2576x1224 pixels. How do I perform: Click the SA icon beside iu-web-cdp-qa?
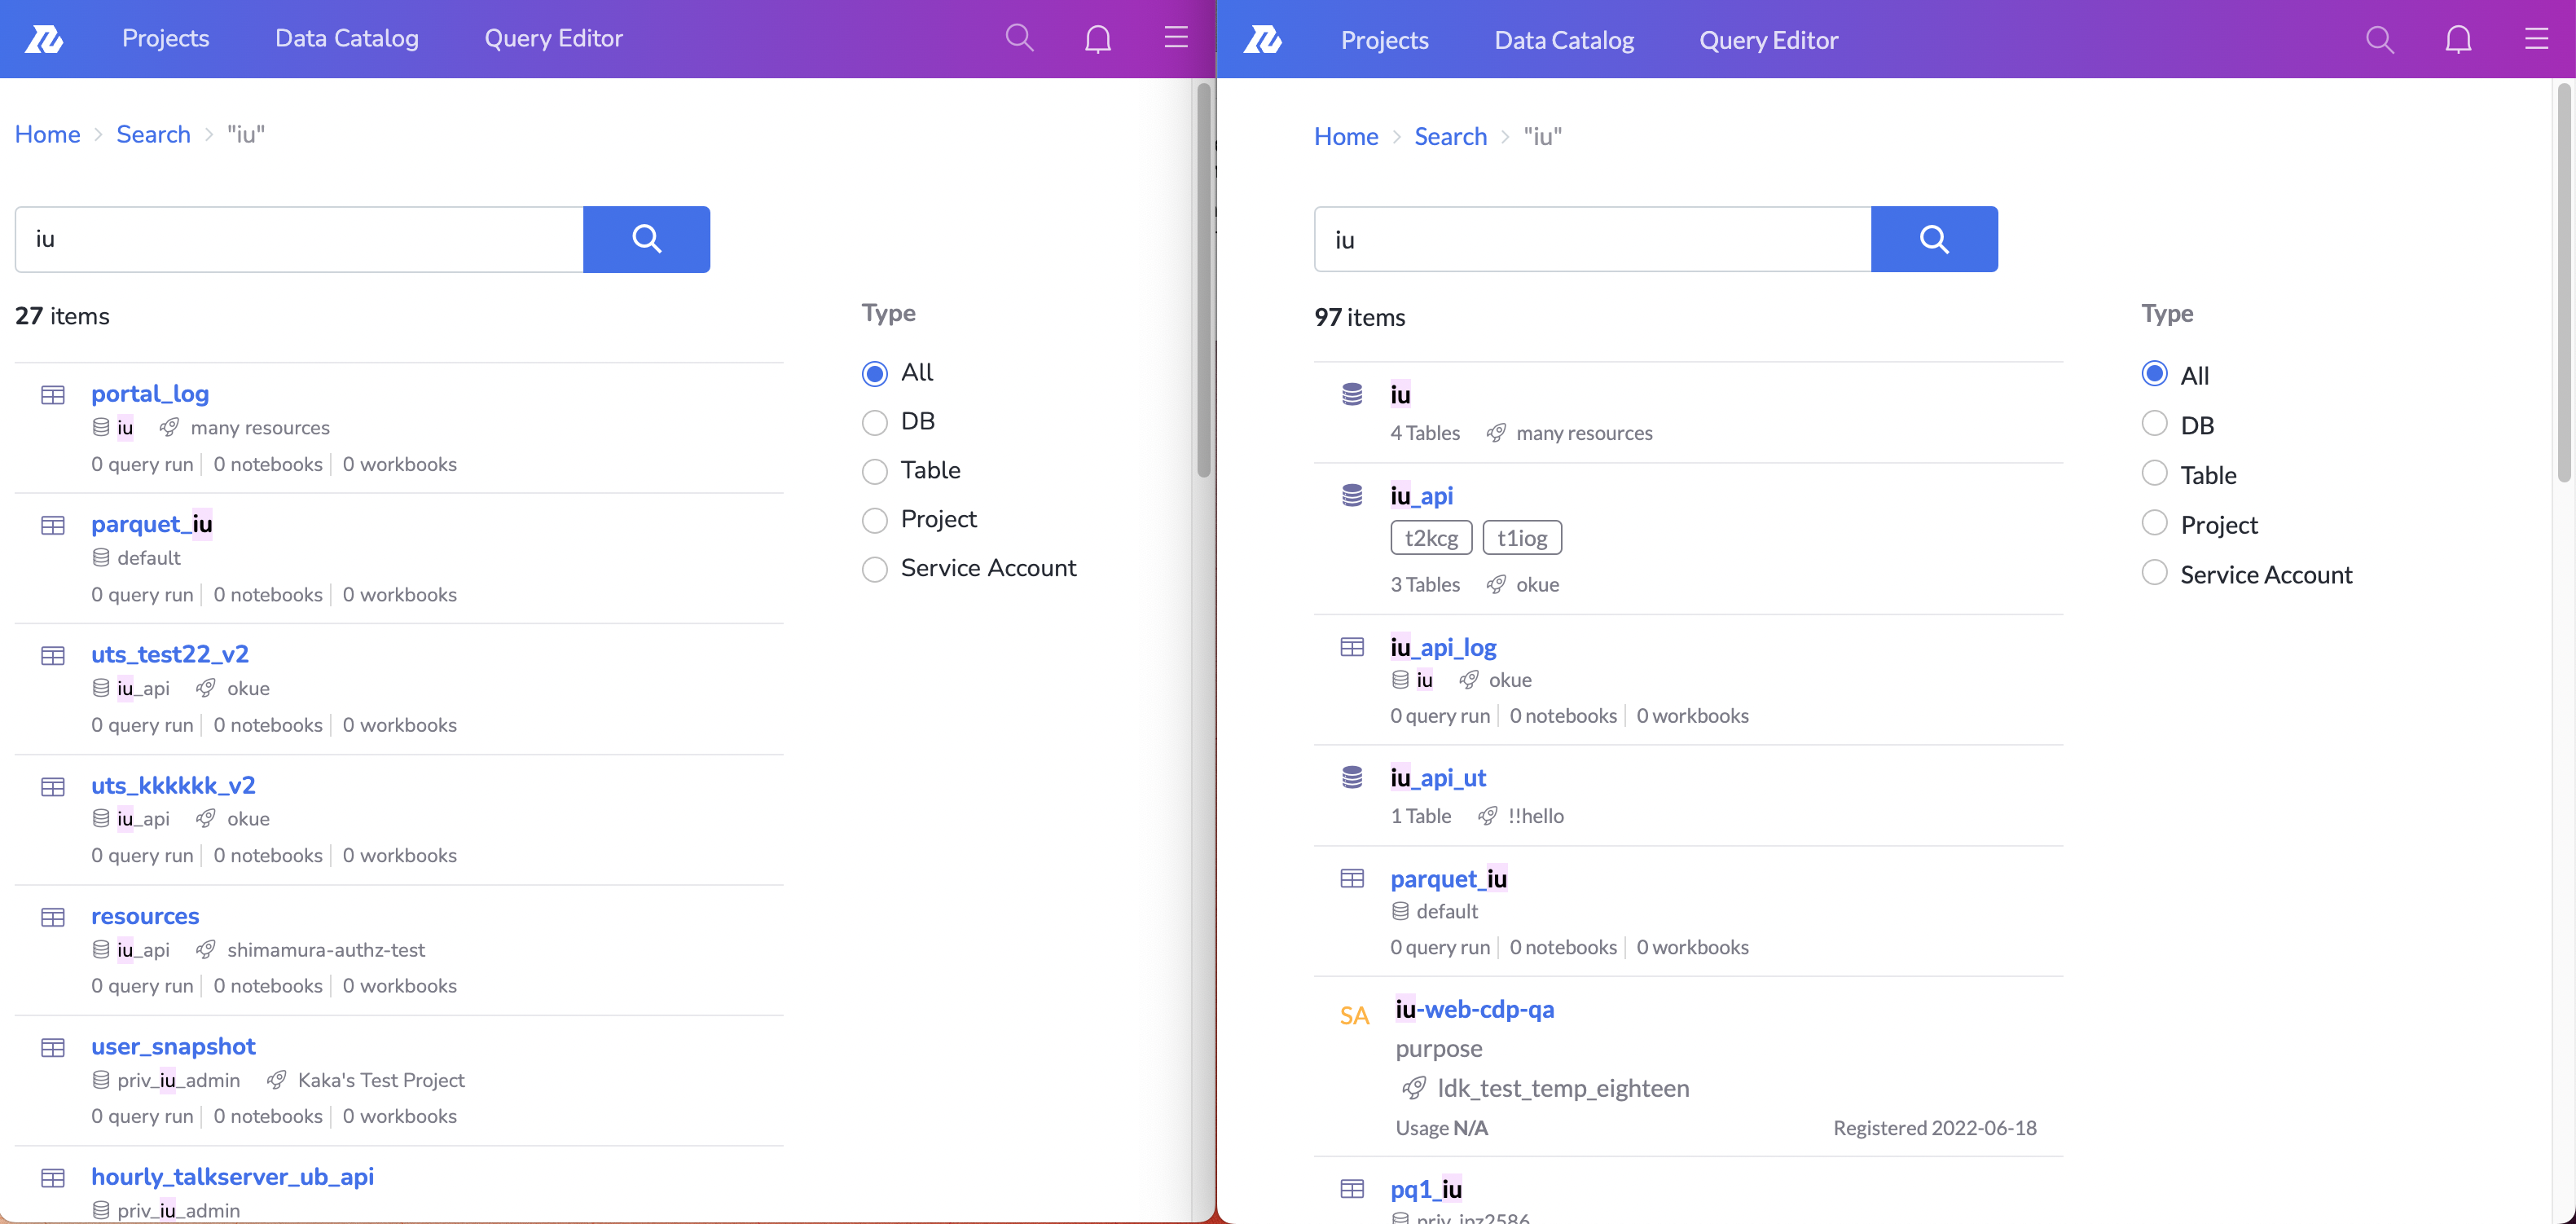click(1354, 1016)
